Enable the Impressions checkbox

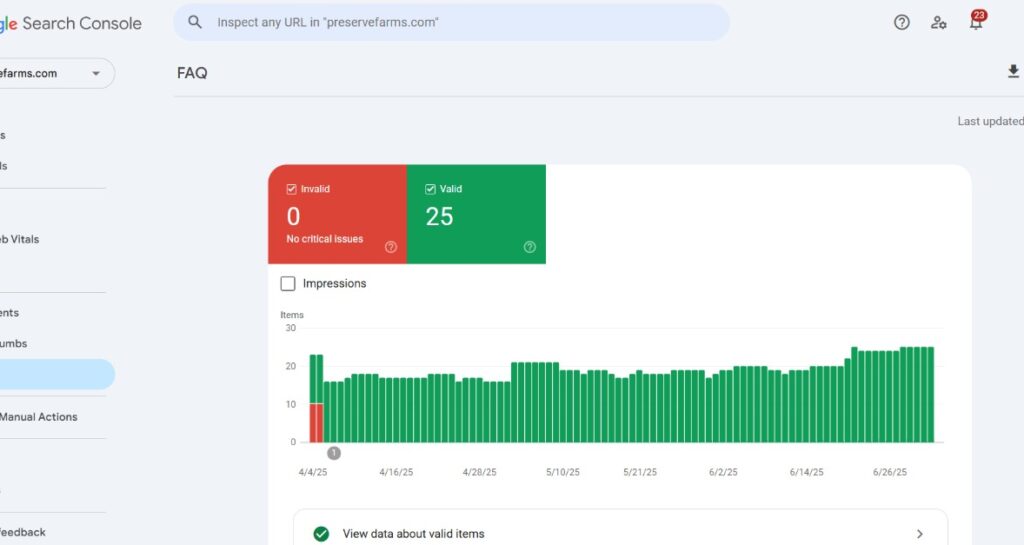[287, 283]
